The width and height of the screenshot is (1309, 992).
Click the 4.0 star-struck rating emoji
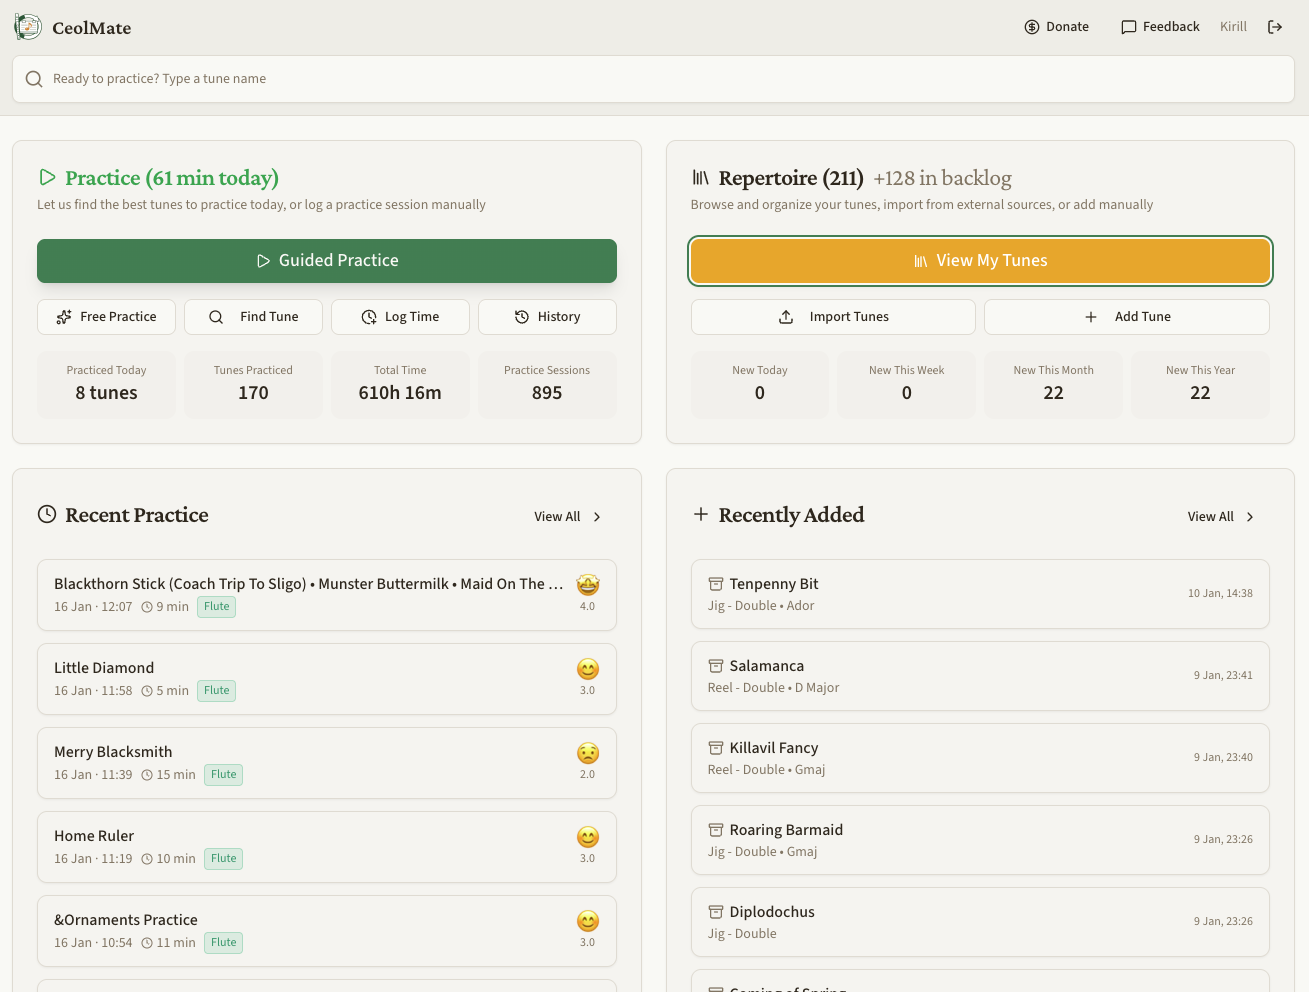point(588,585)
